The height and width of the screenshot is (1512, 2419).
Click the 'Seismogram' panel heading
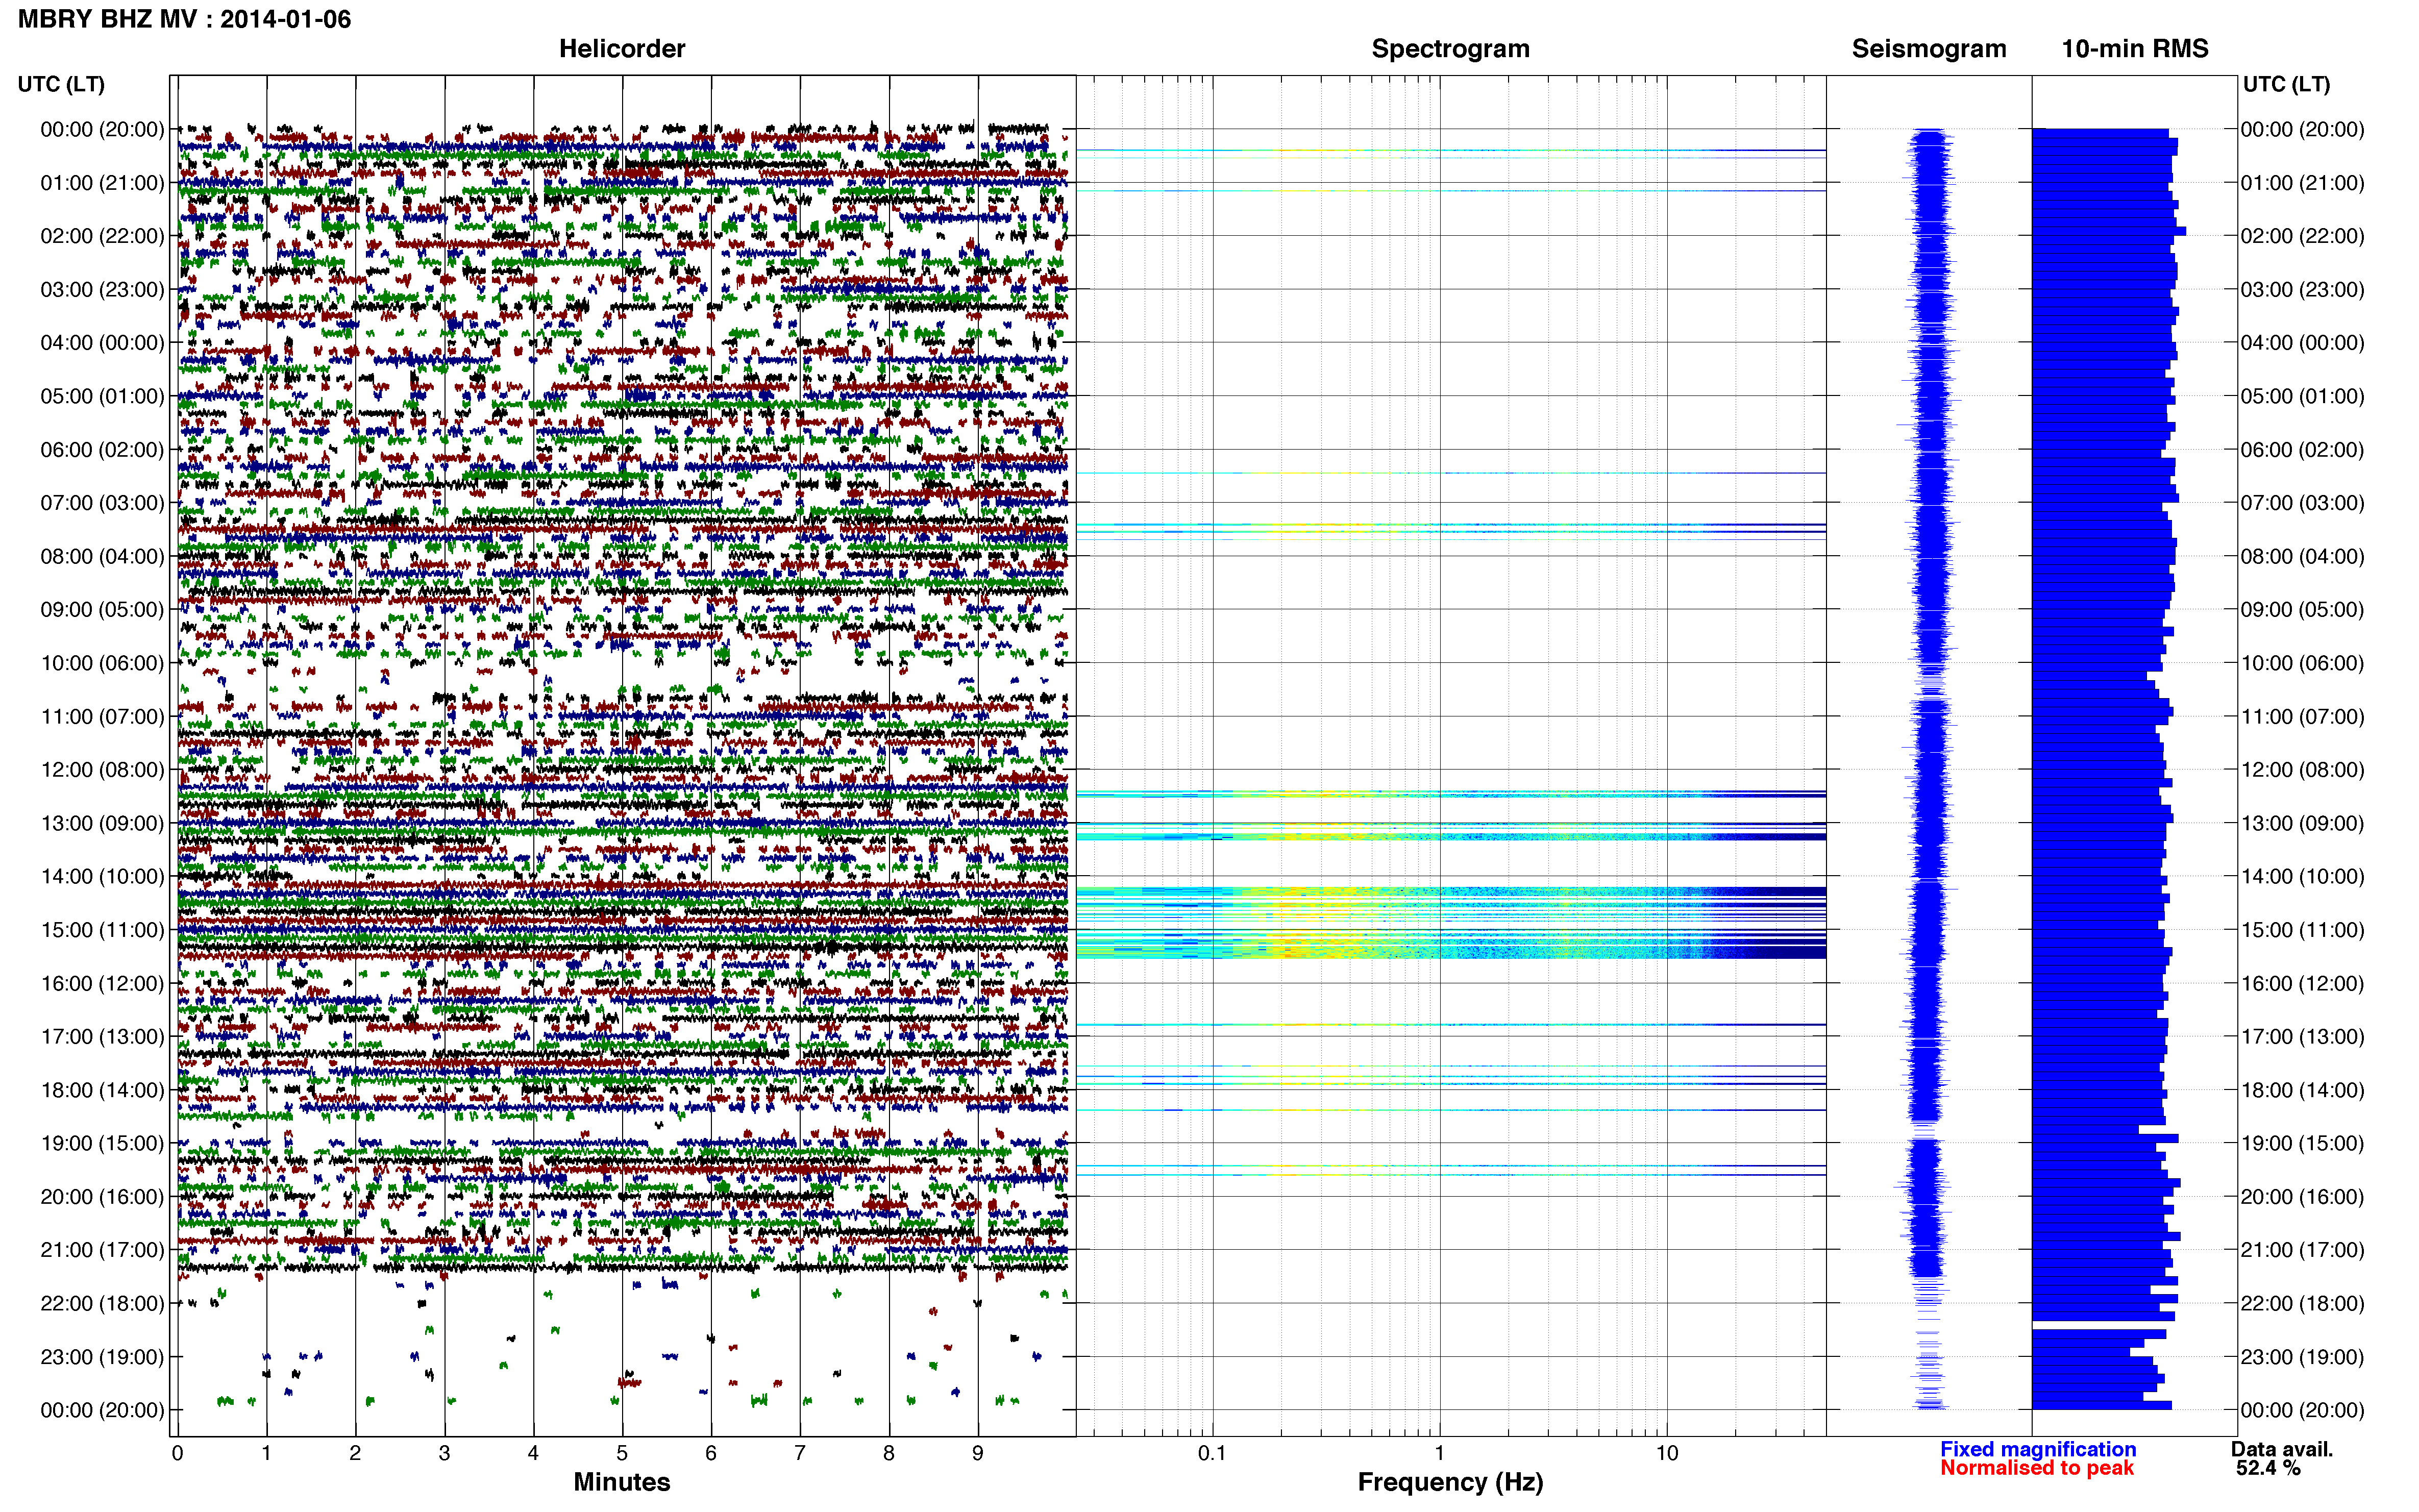coord(1929,48)
